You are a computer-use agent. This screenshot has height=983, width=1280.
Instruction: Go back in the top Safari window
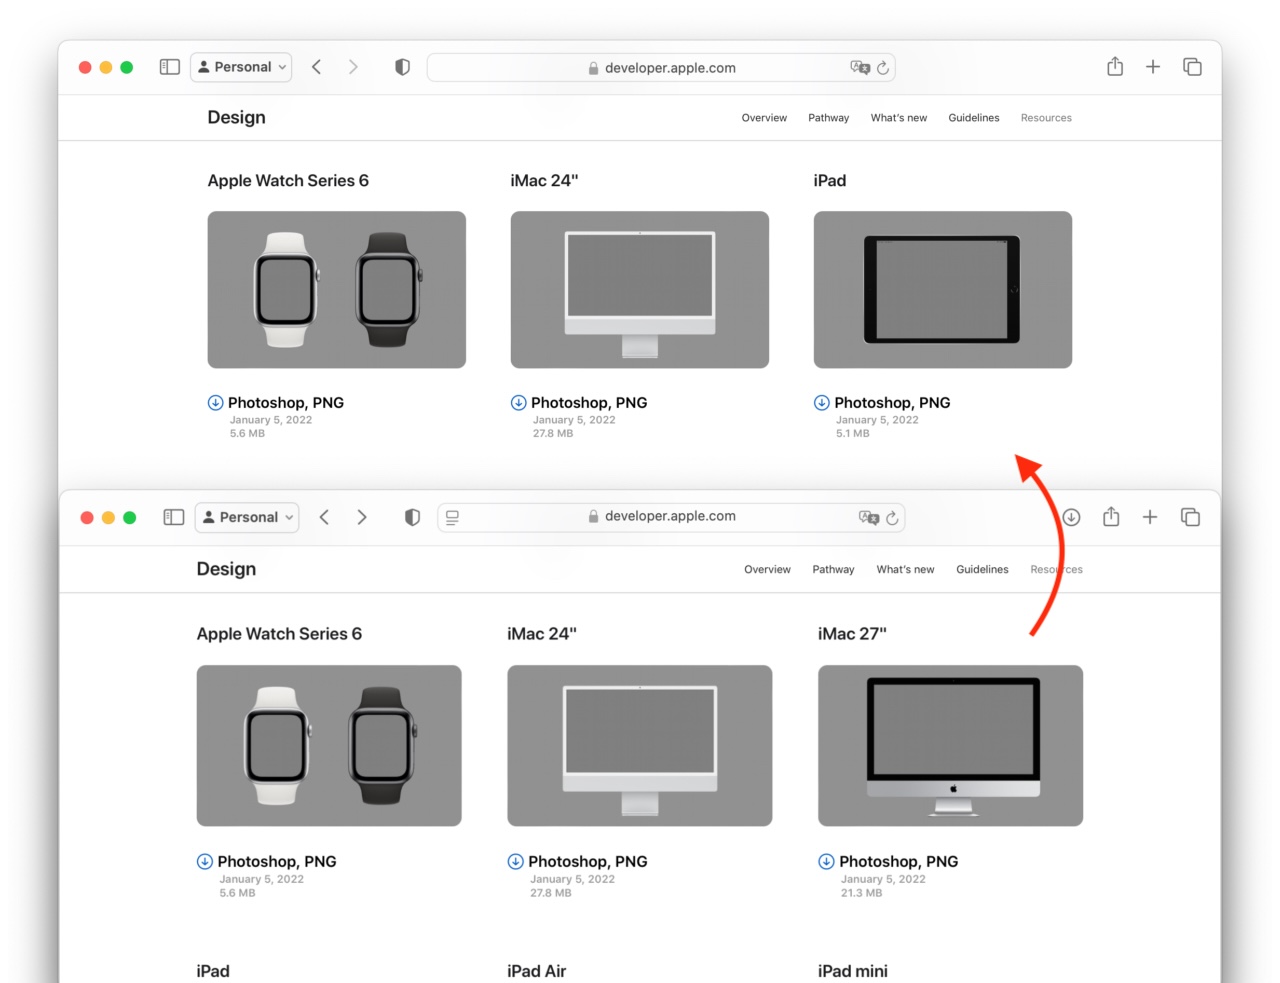point(316,67)
